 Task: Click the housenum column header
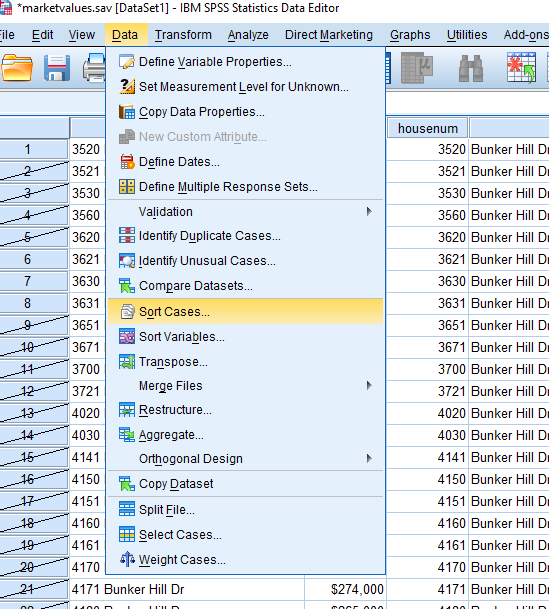coord(427,128)
